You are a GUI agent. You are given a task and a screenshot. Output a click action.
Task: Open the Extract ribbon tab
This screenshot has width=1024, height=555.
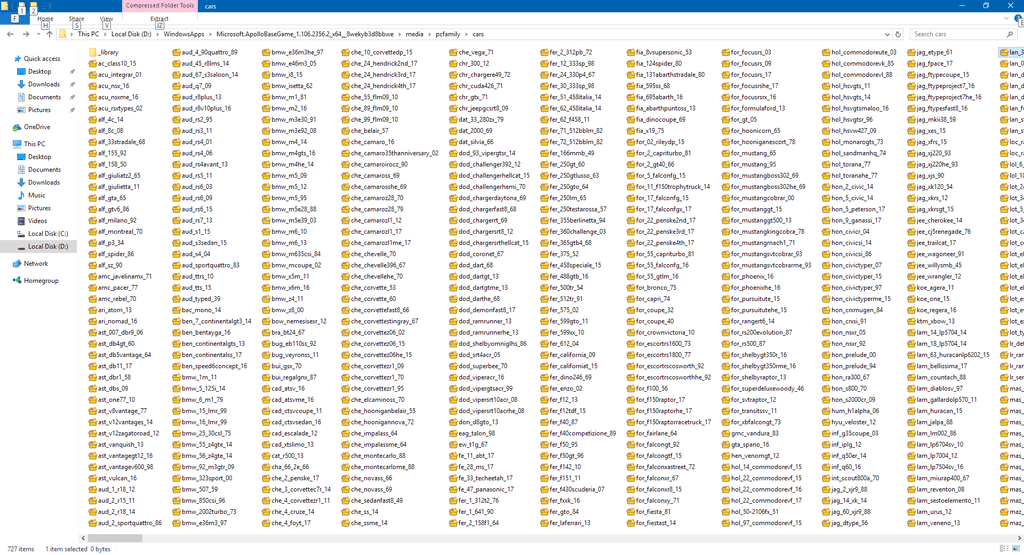coord(159,19)
